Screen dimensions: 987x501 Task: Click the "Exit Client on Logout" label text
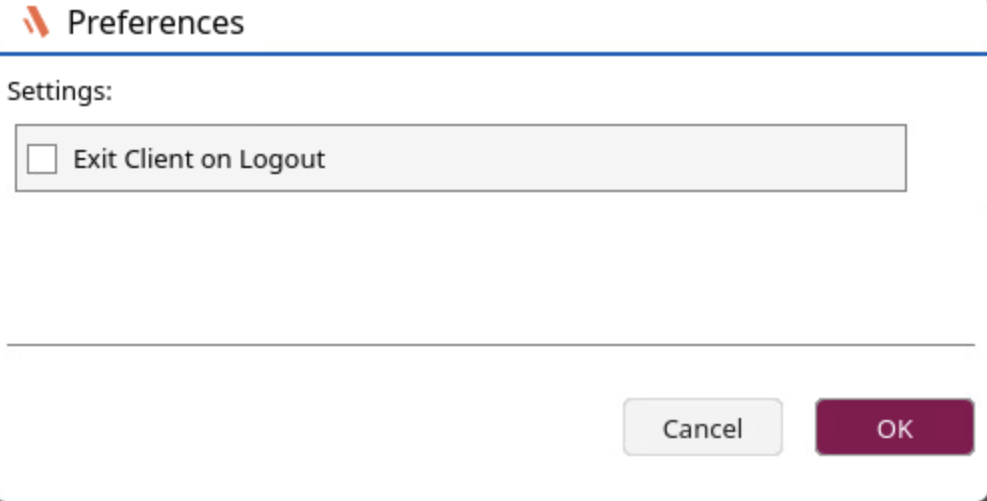click(x=199, y=158)
